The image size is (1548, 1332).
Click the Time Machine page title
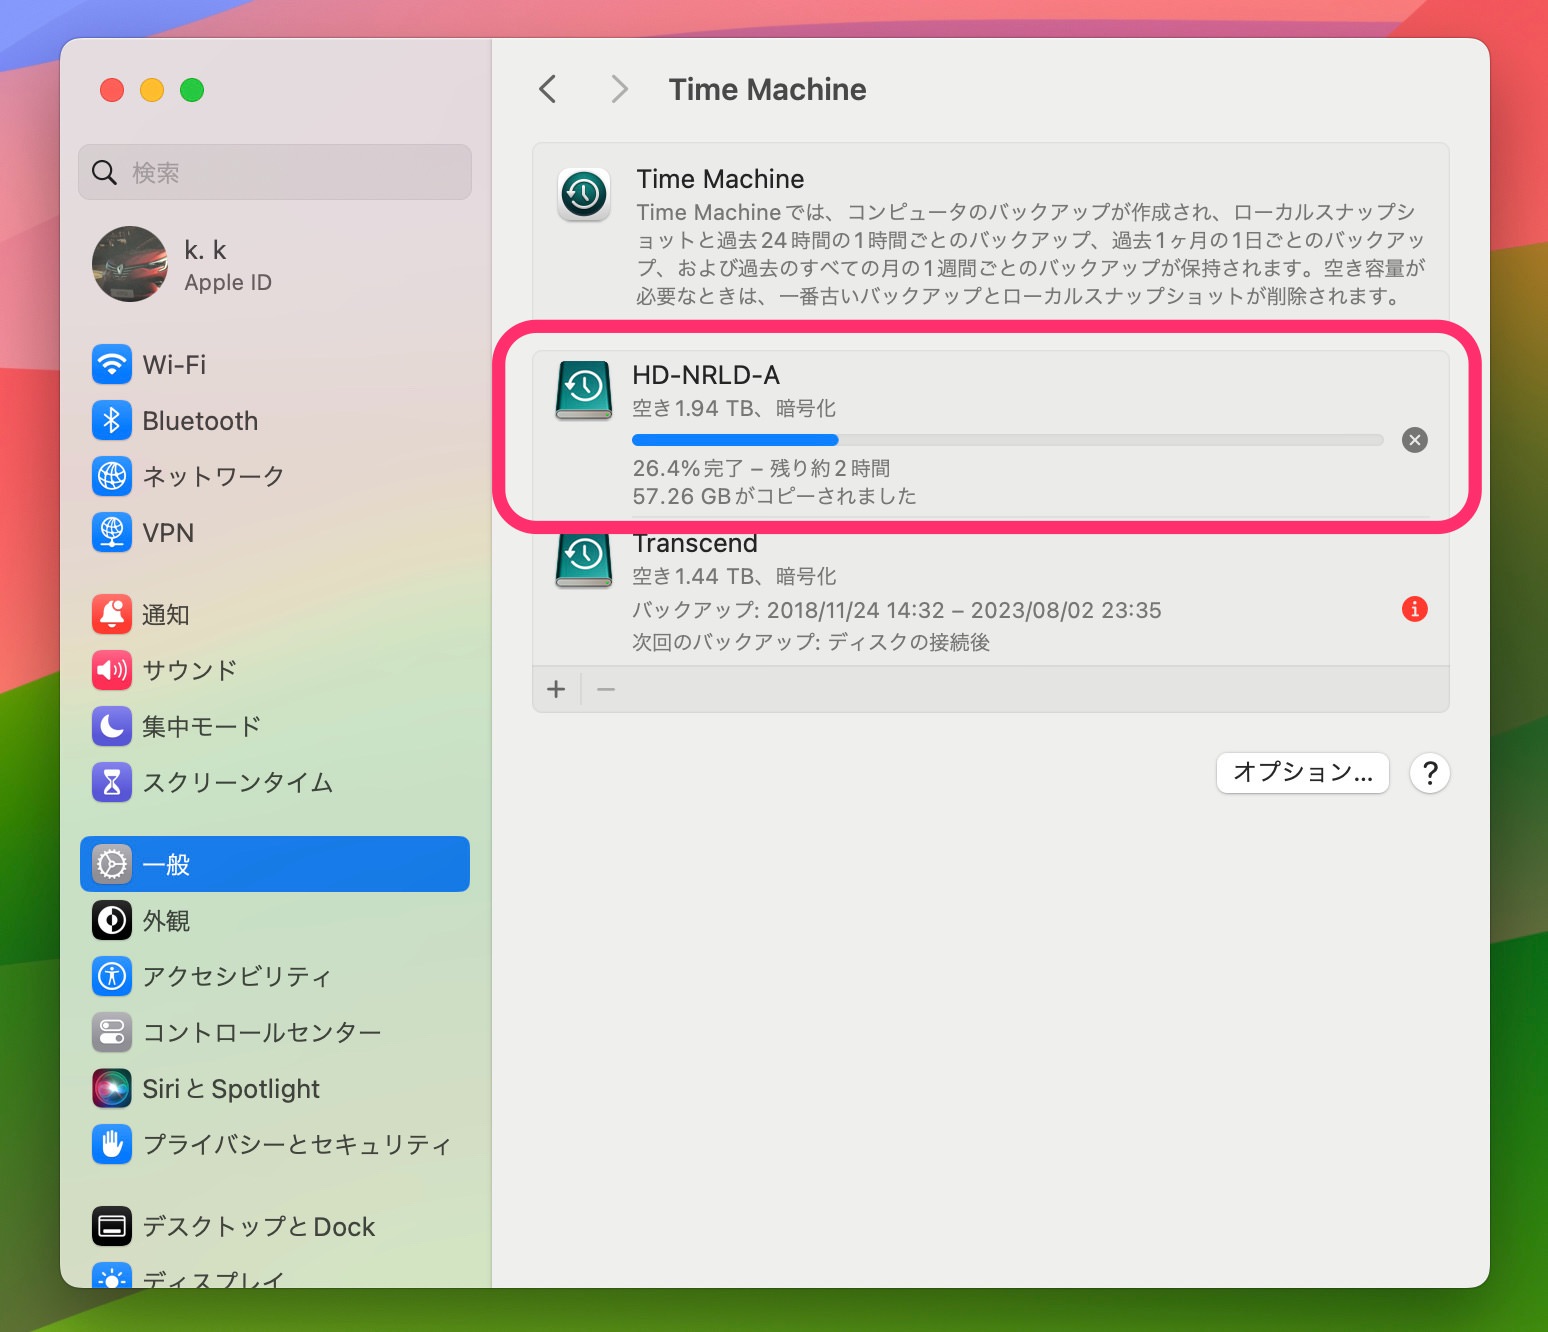coord(767,89)
